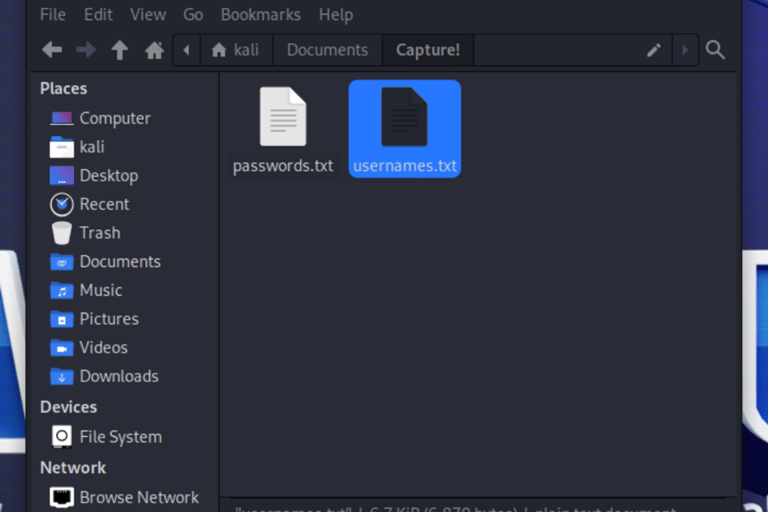Select the passwords.txt file icon
The width and height of the screenshot is (768, 512).
tap(283, 117)
